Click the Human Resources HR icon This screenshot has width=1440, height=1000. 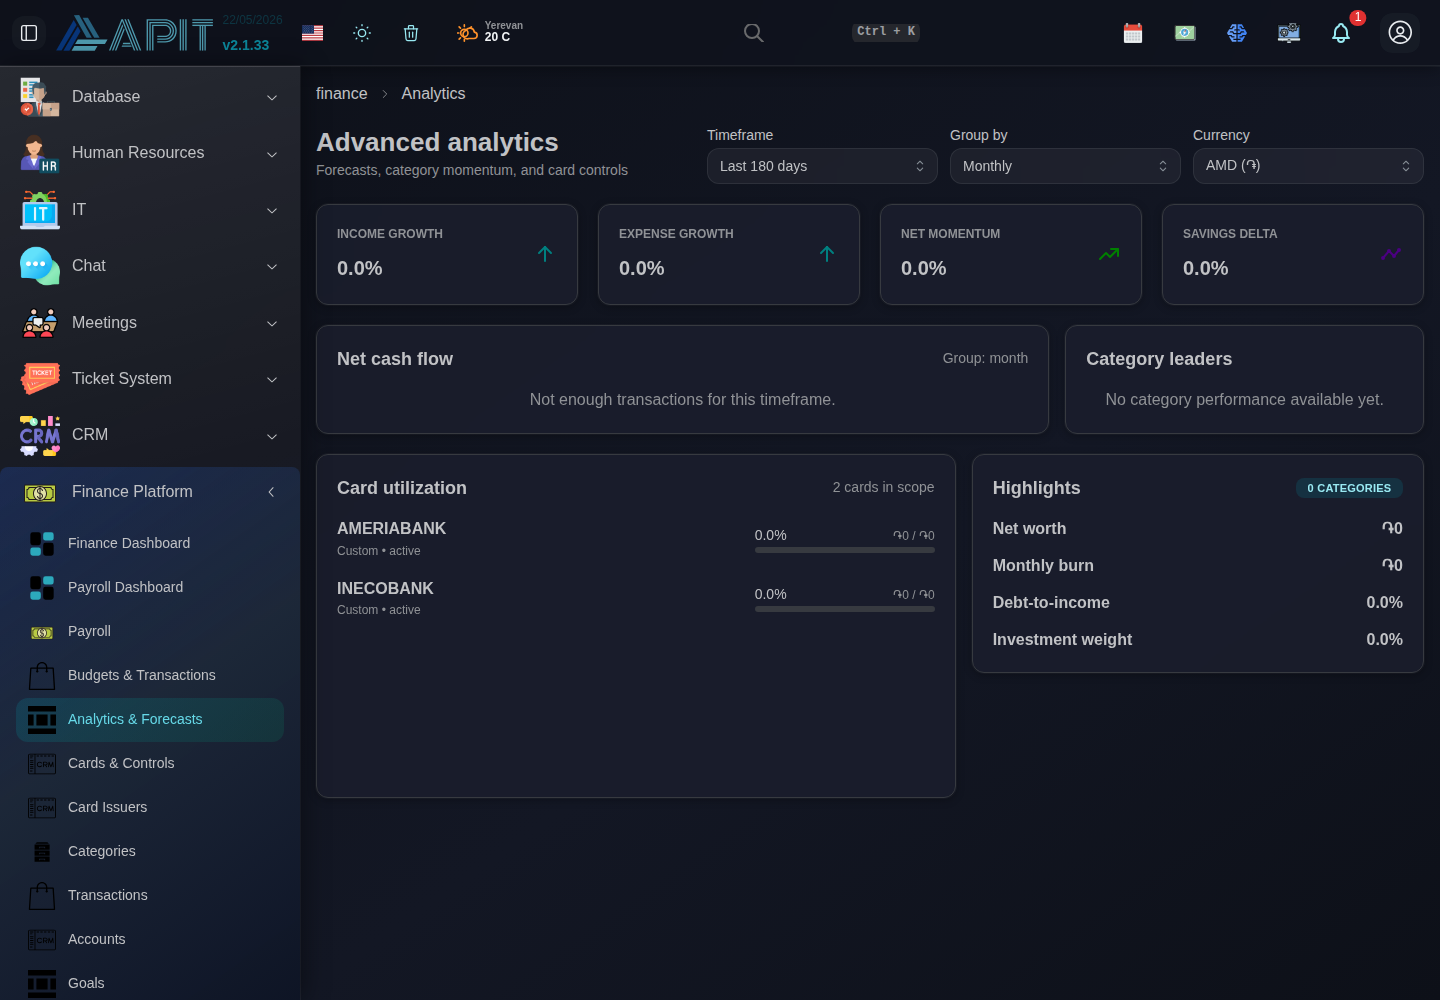tap(40, 153)
